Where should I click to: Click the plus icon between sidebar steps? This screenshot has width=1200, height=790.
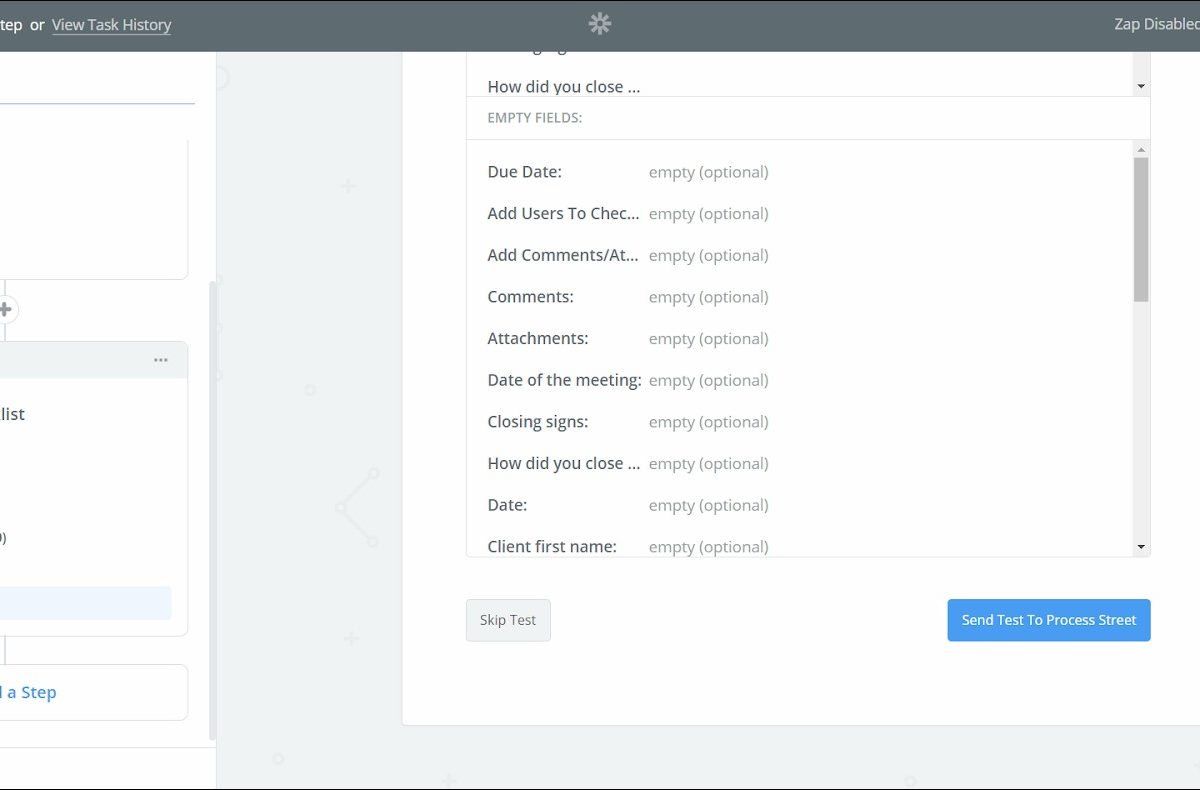[x=5, y=310]
